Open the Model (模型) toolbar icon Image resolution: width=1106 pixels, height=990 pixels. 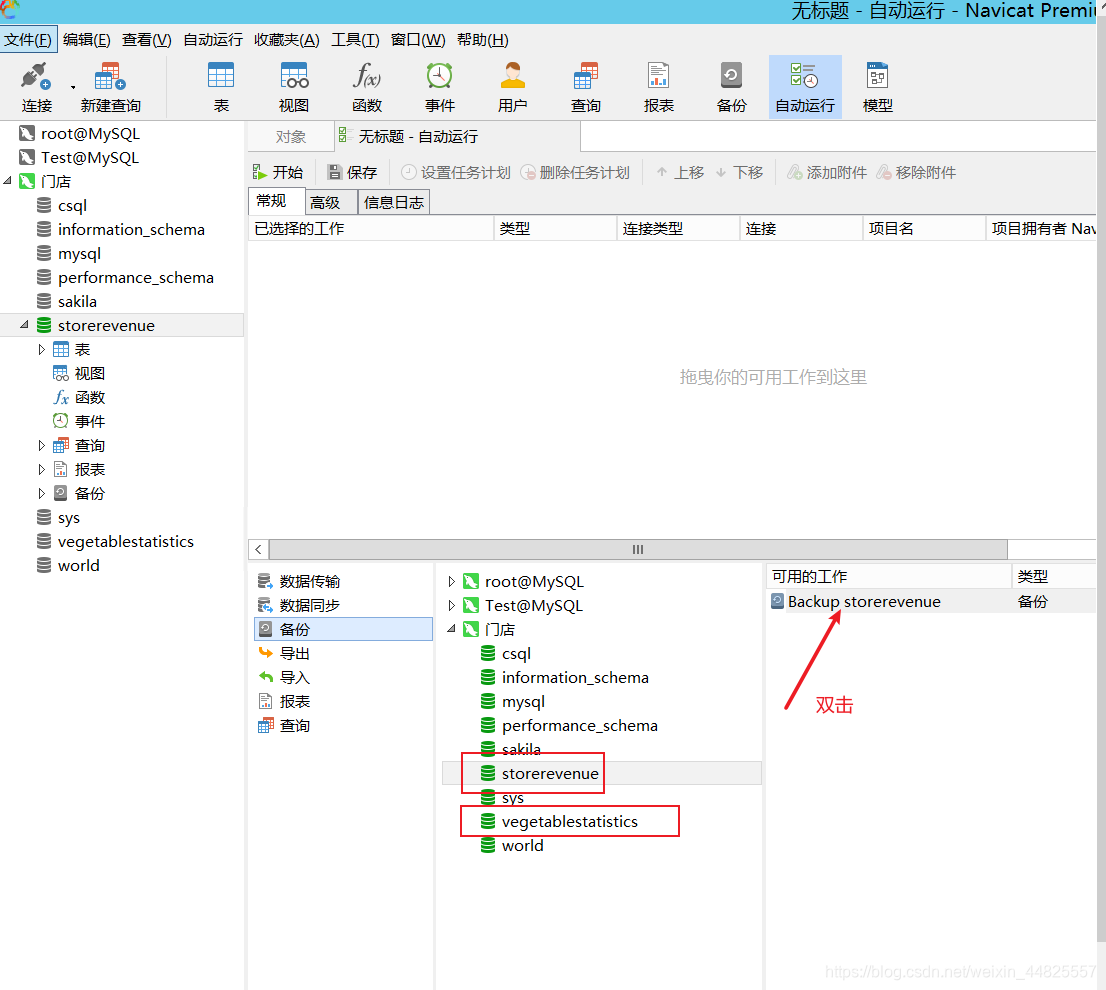877,87
